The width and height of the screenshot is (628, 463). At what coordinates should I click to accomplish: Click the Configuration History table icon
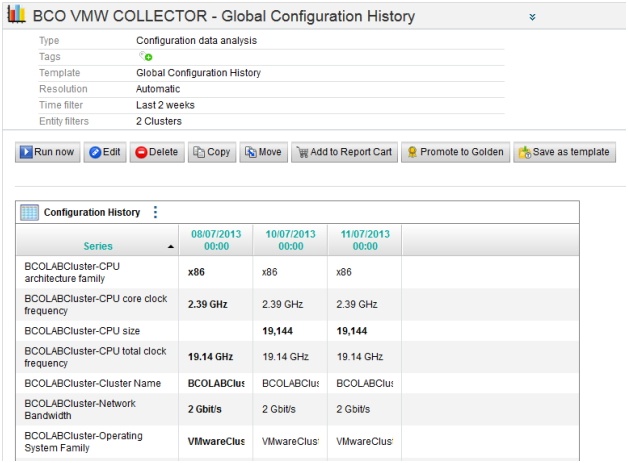(x=29, y=212)
